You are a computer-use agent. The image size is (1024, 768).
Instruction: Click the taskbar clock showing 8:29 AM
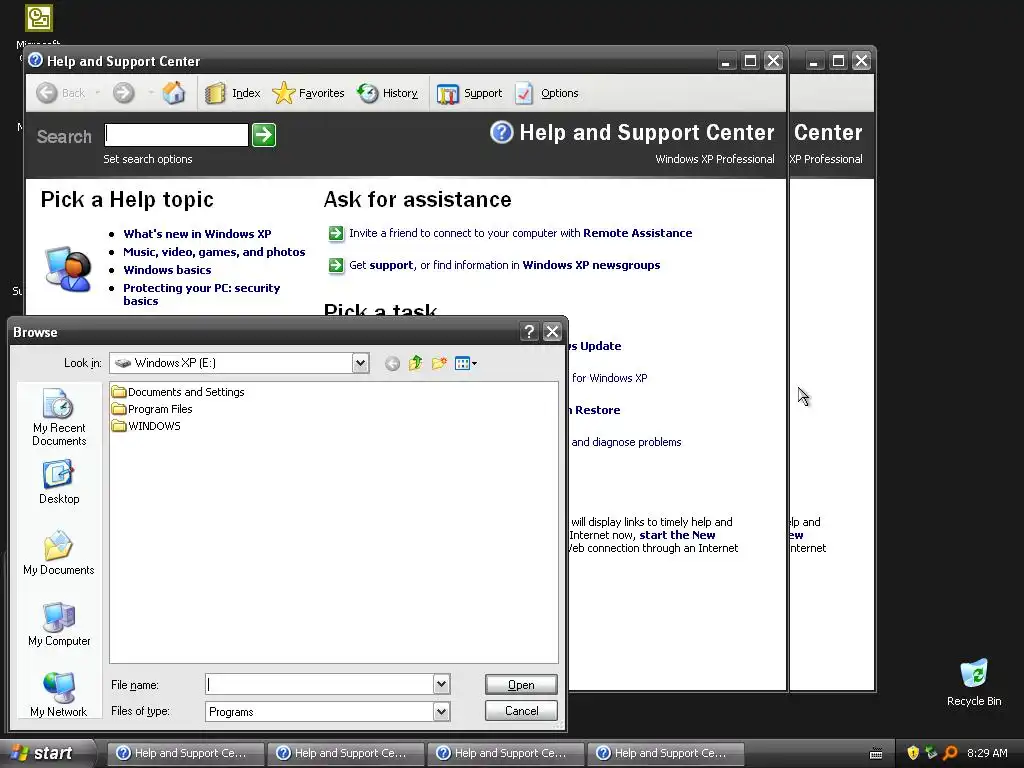(x=987, y=753)
